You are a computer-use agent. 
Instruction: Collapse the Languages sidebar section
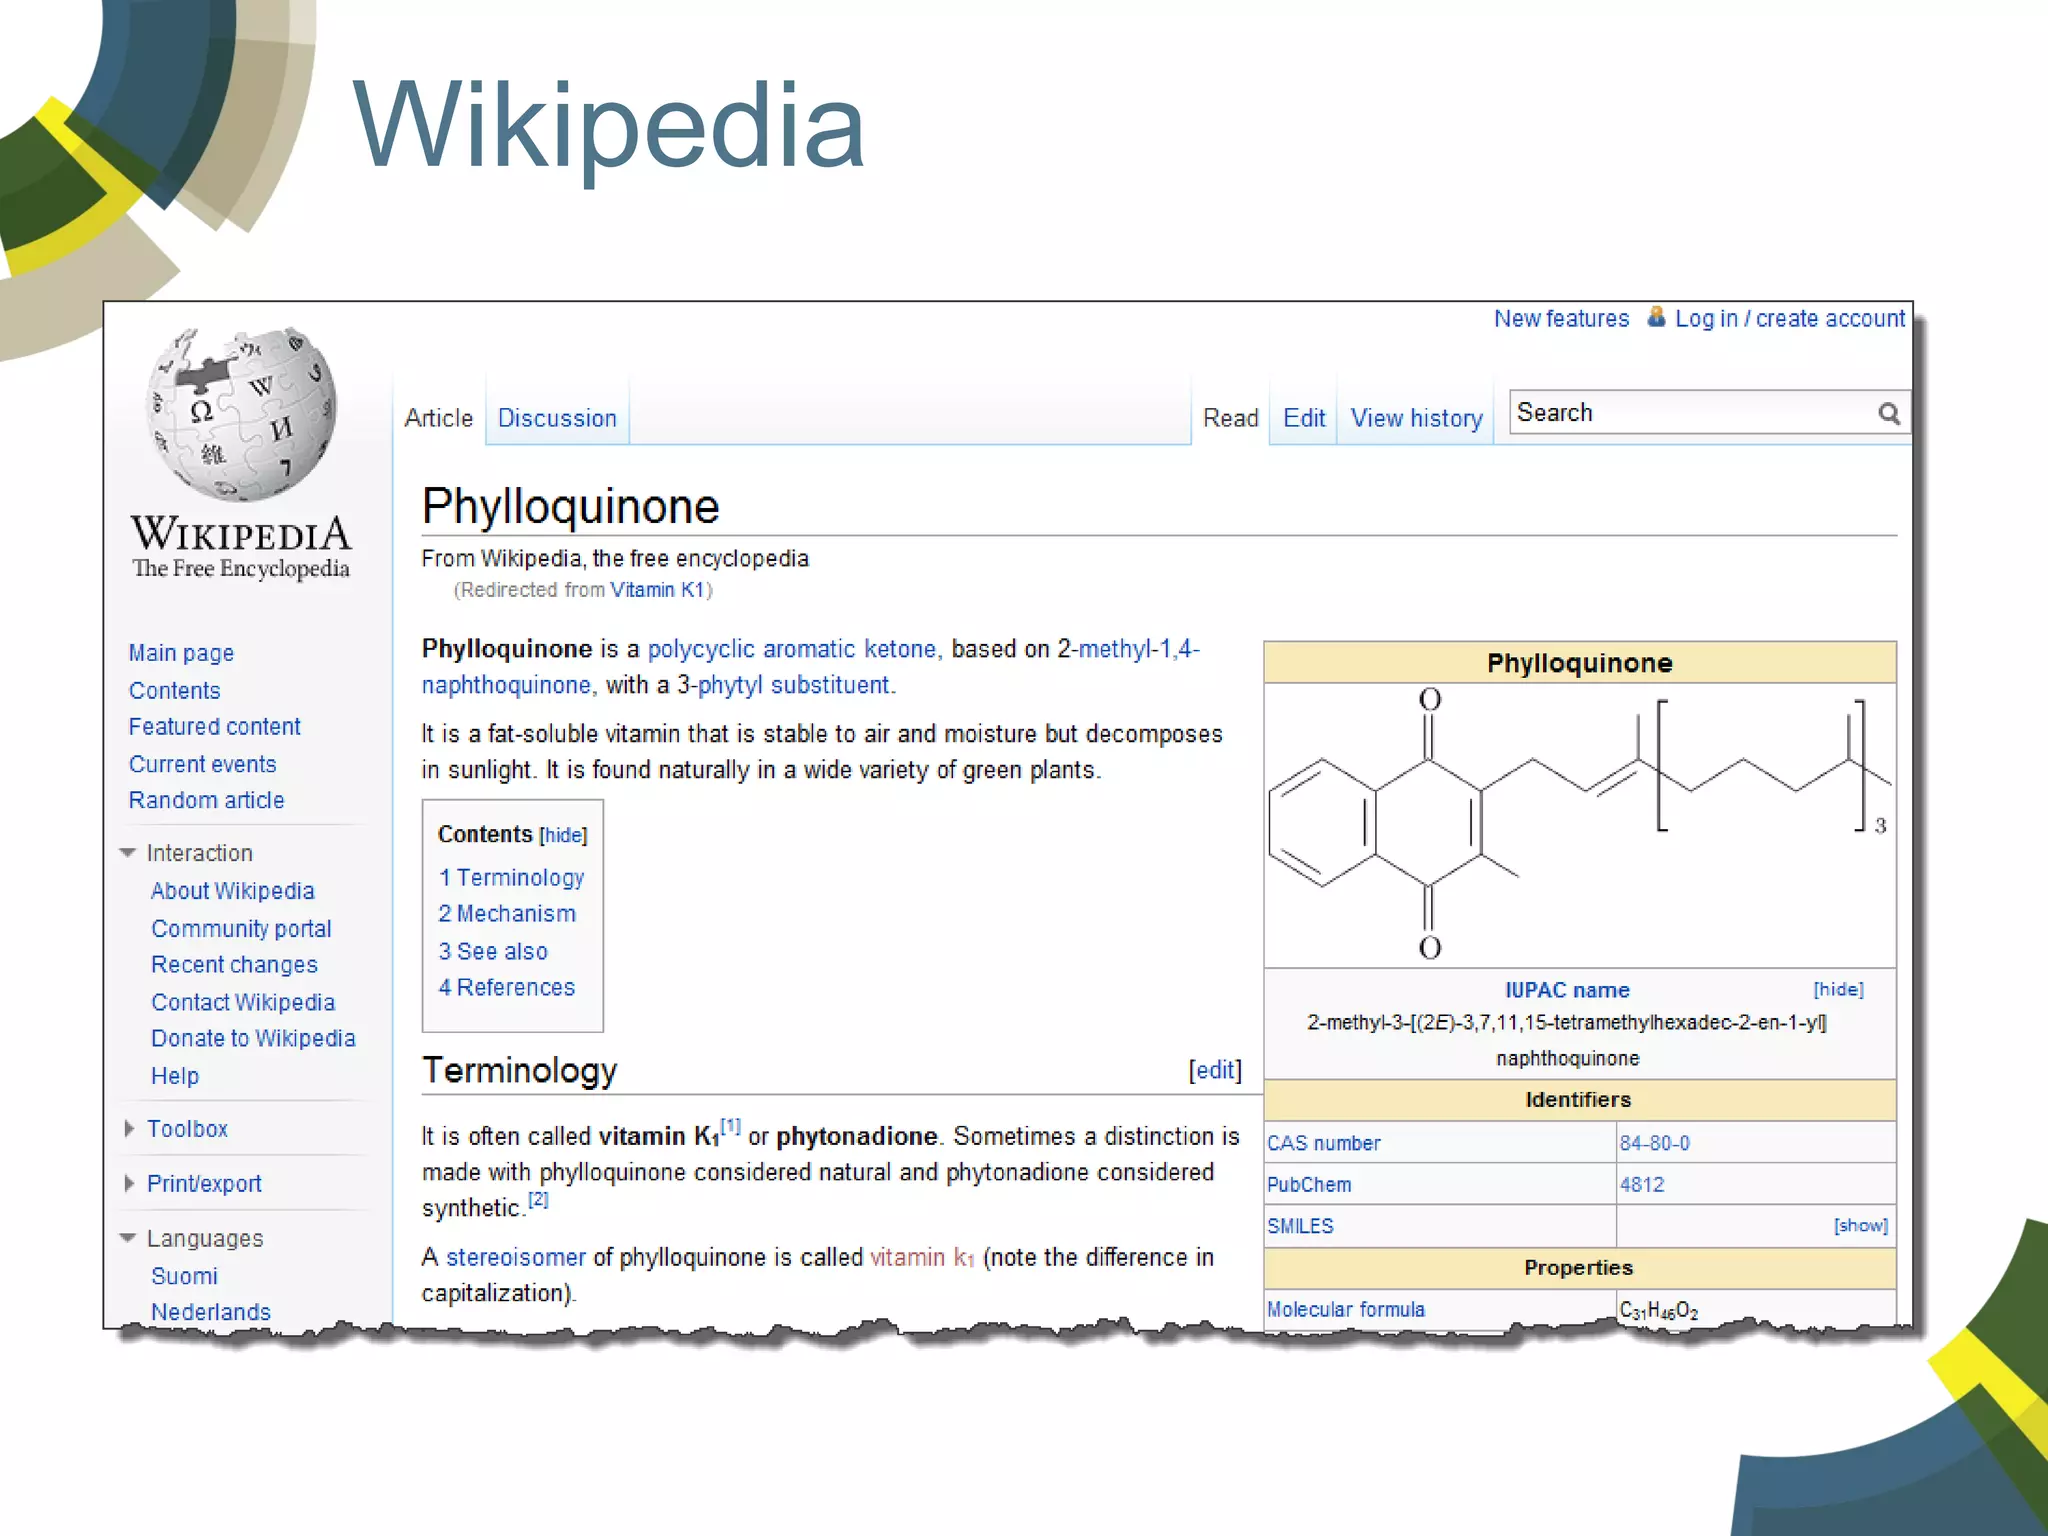coord(128,1238)
